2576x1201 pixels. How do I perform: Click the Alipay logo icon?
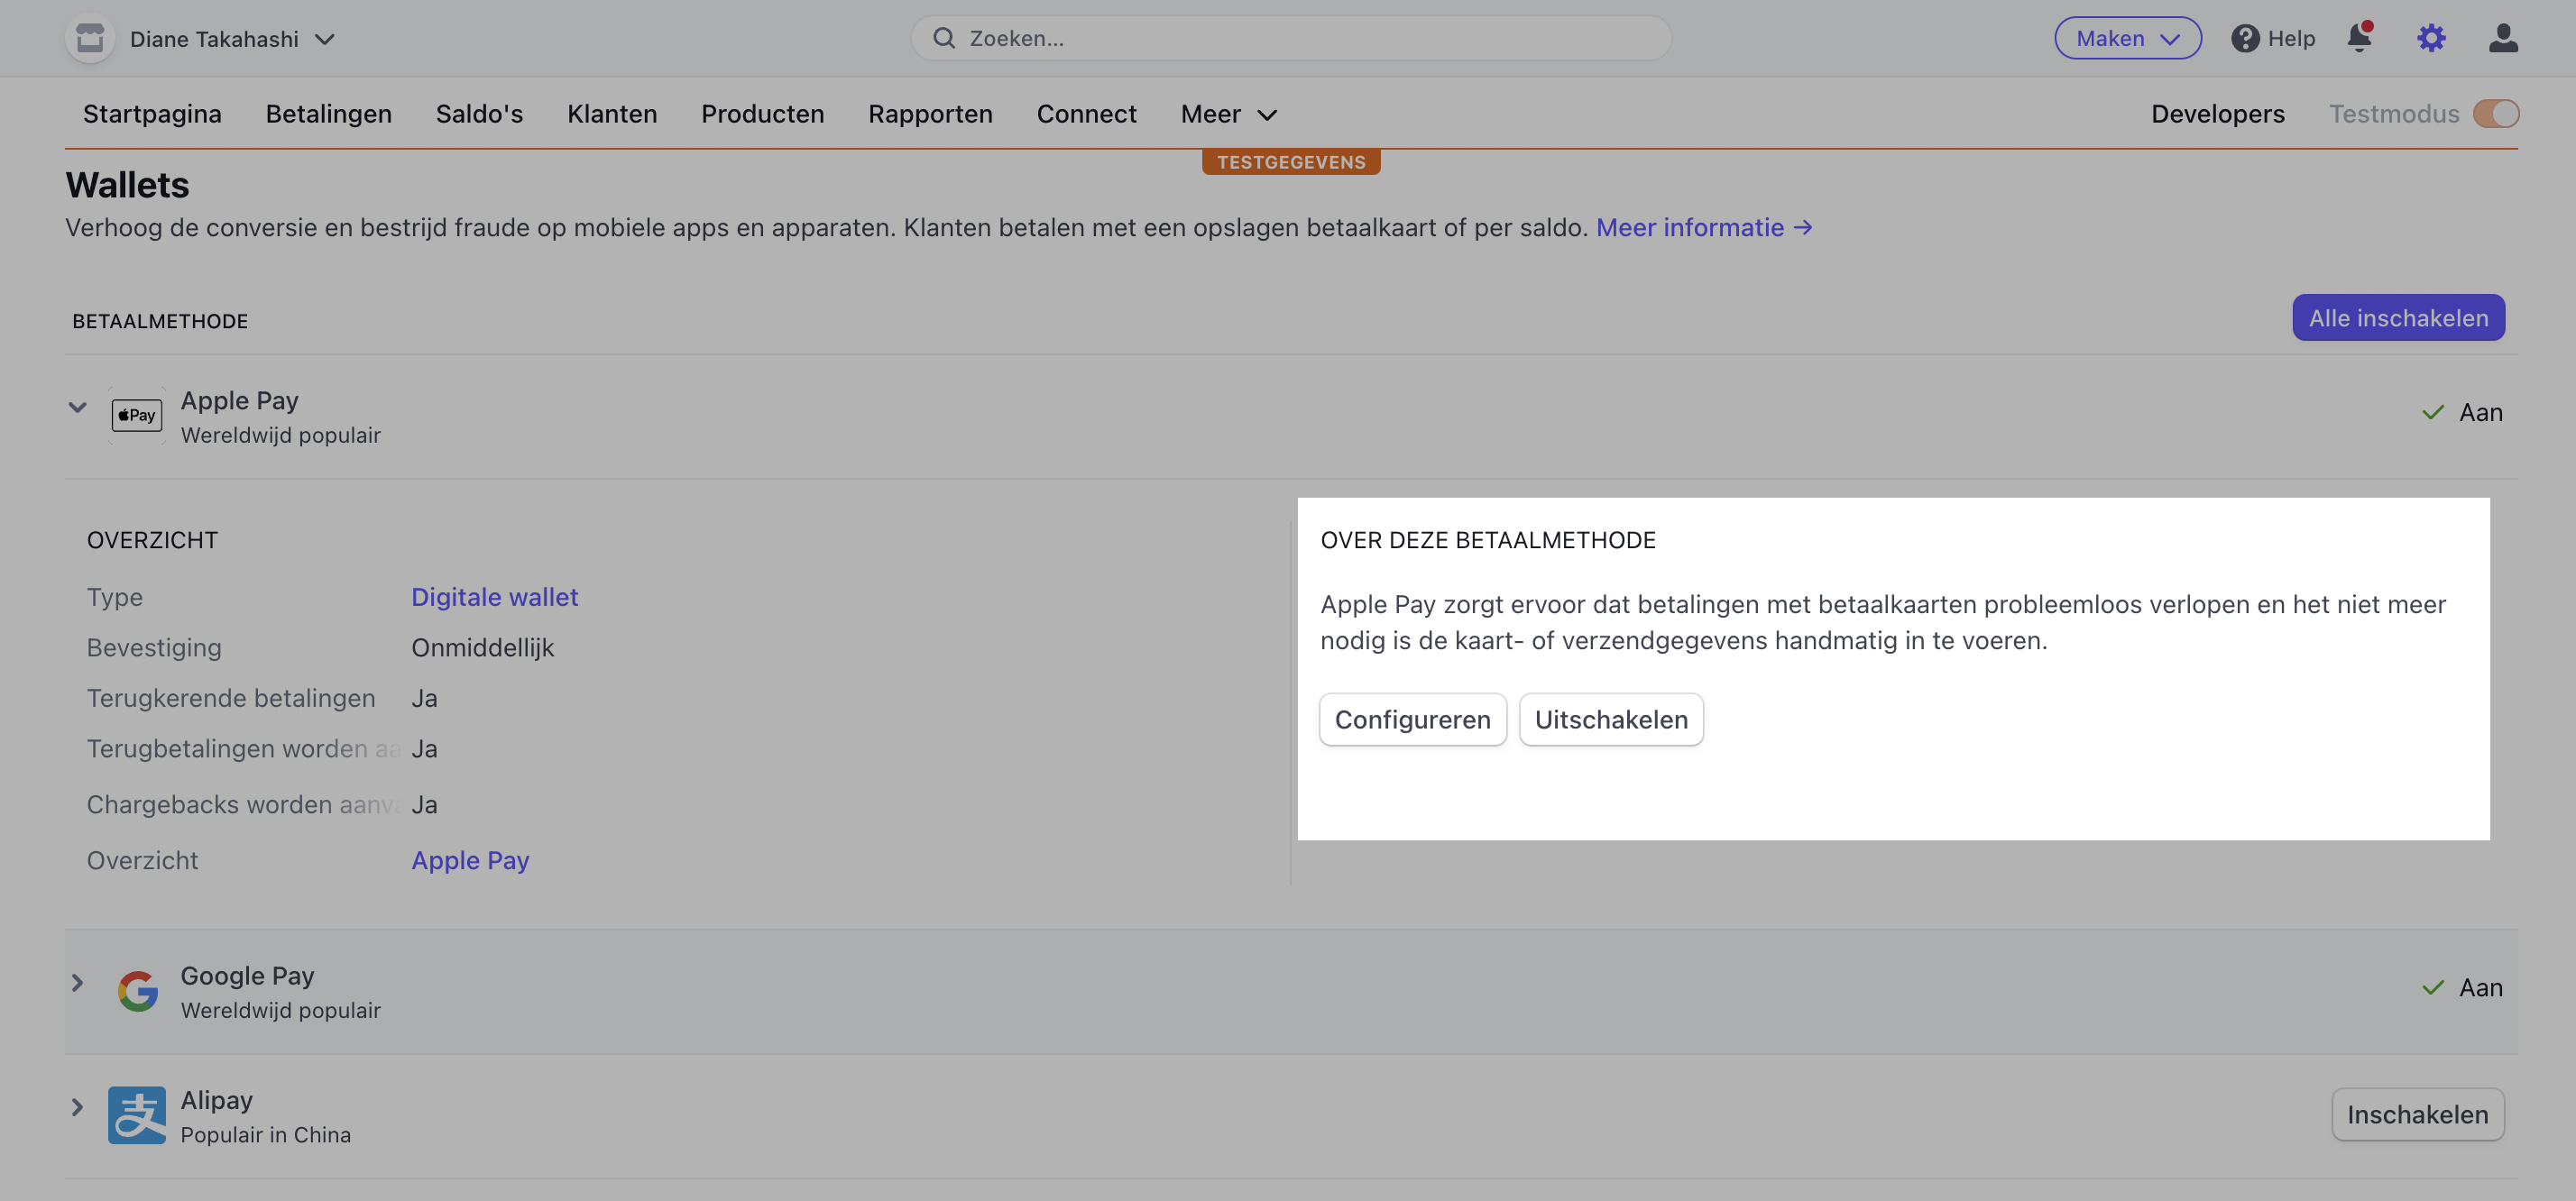(134, 1114)
